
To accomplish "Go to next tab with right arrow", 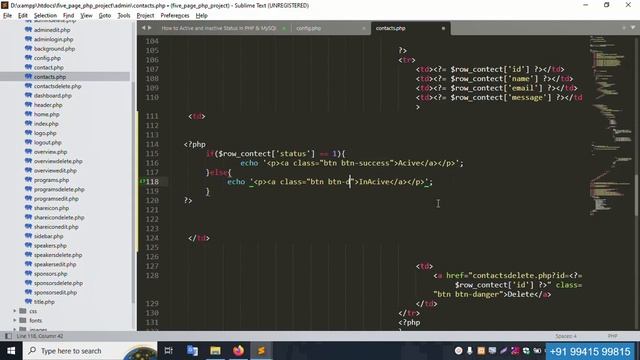I will tap(150, 28).
